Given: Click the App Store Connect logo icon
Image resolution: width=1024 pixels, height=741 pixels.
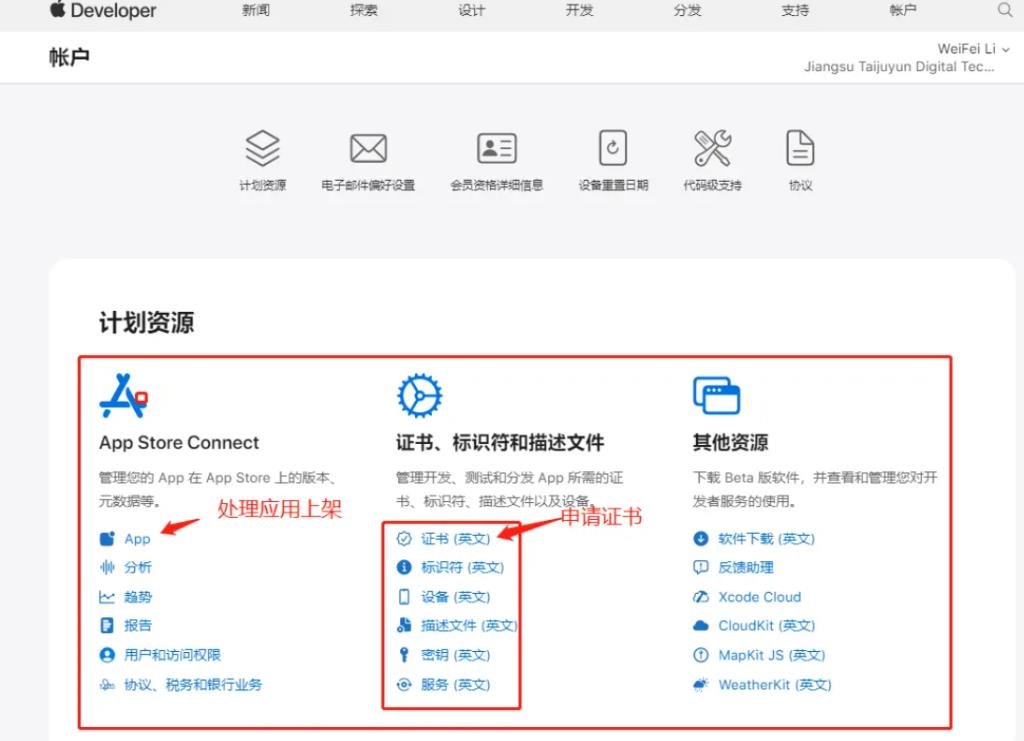Looking at the screenshot, I should (x=124, y=395).
